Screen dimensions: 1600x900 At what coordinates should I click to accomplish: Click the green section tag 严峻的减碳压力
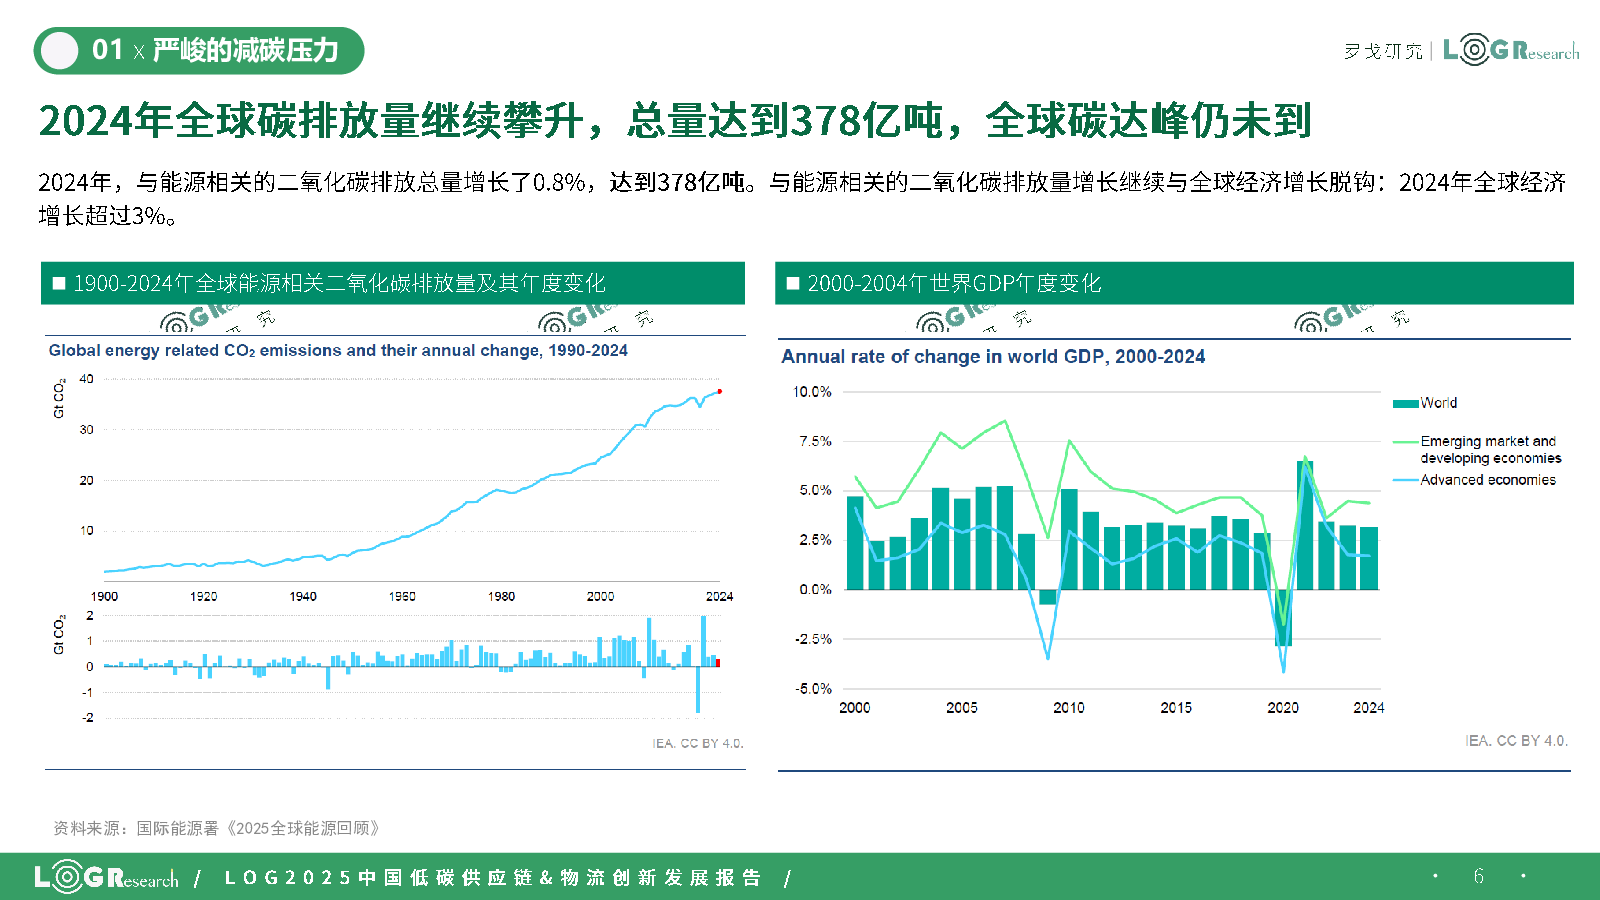click(199, 50)
